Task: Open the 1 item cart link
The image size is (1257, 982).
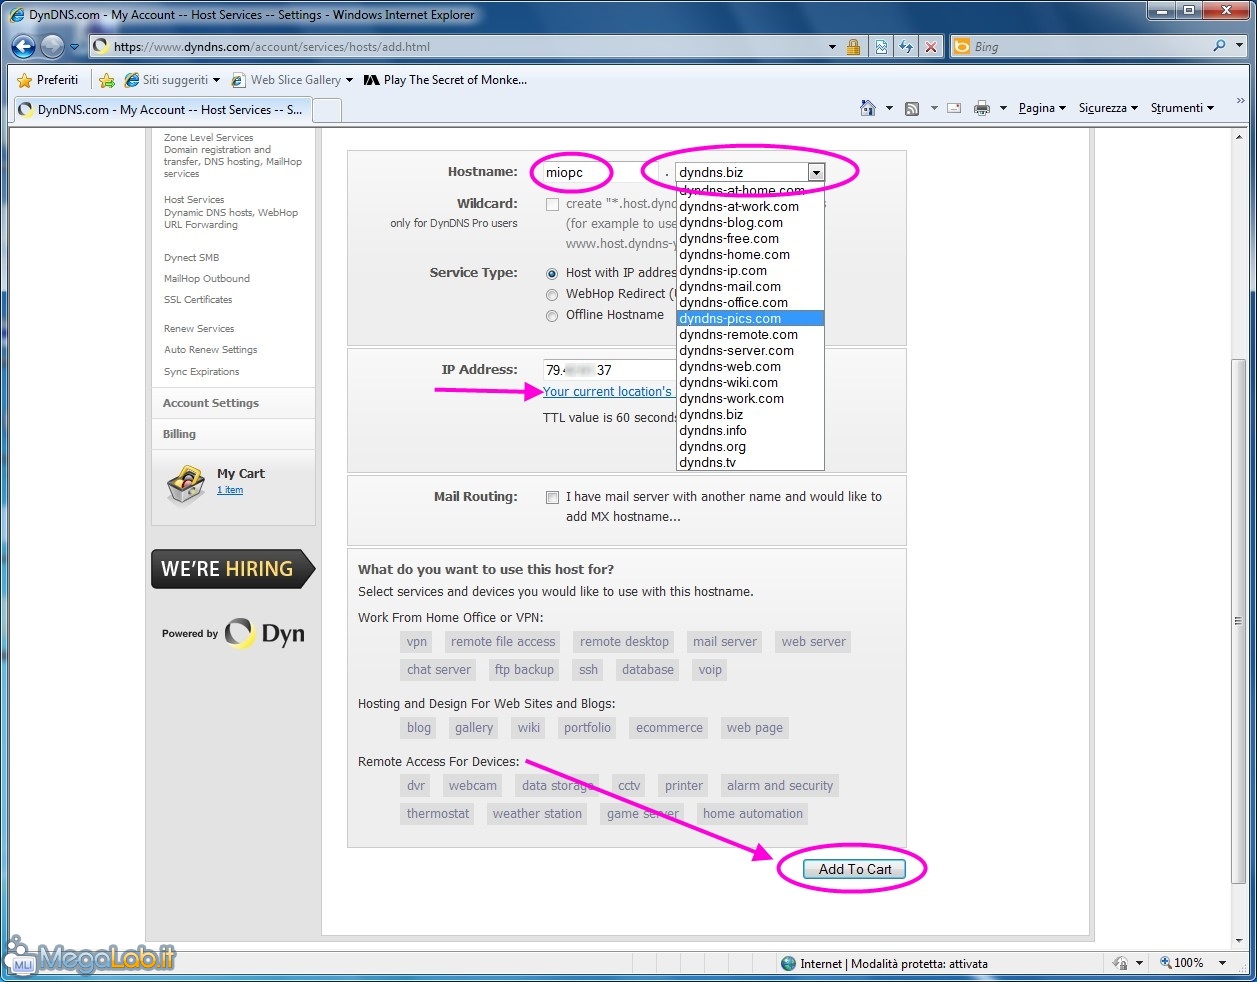Action: click(230, 490)
